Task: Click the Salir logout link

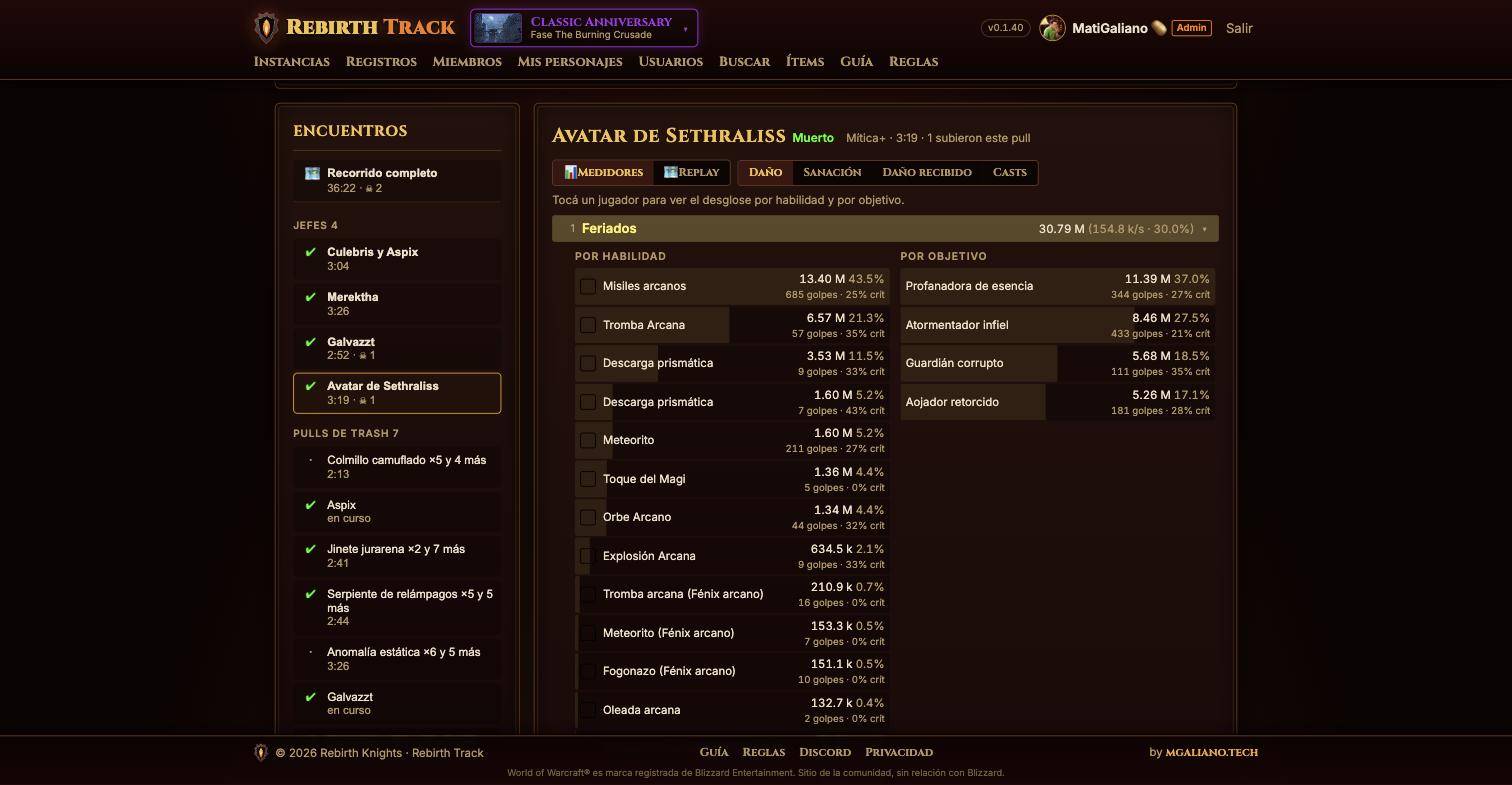Action: [1239, 28]
